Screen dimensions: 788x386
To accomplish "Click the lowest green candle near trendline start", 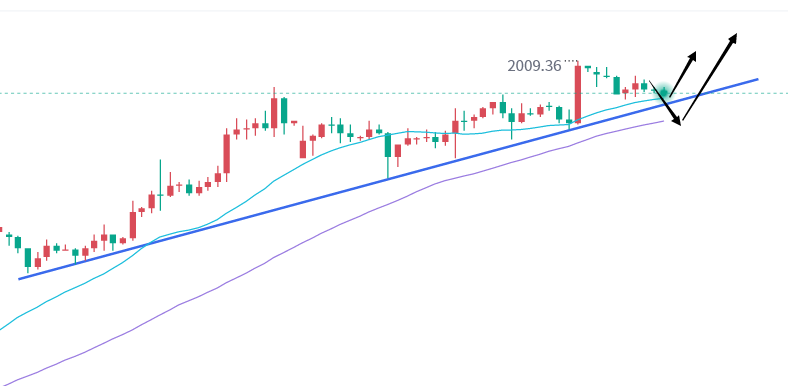I will [x=28, y=258].
